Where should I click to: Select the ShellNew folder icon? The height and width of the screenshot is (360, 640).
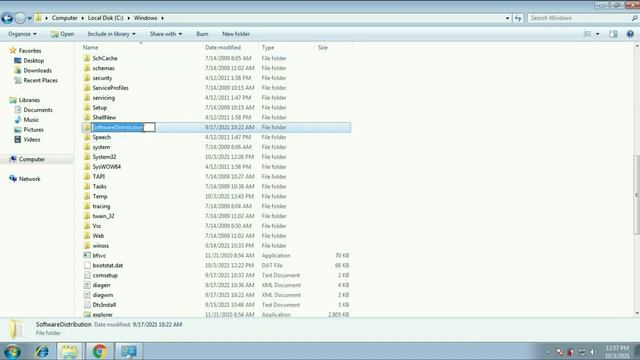click(x=87, y=117)
